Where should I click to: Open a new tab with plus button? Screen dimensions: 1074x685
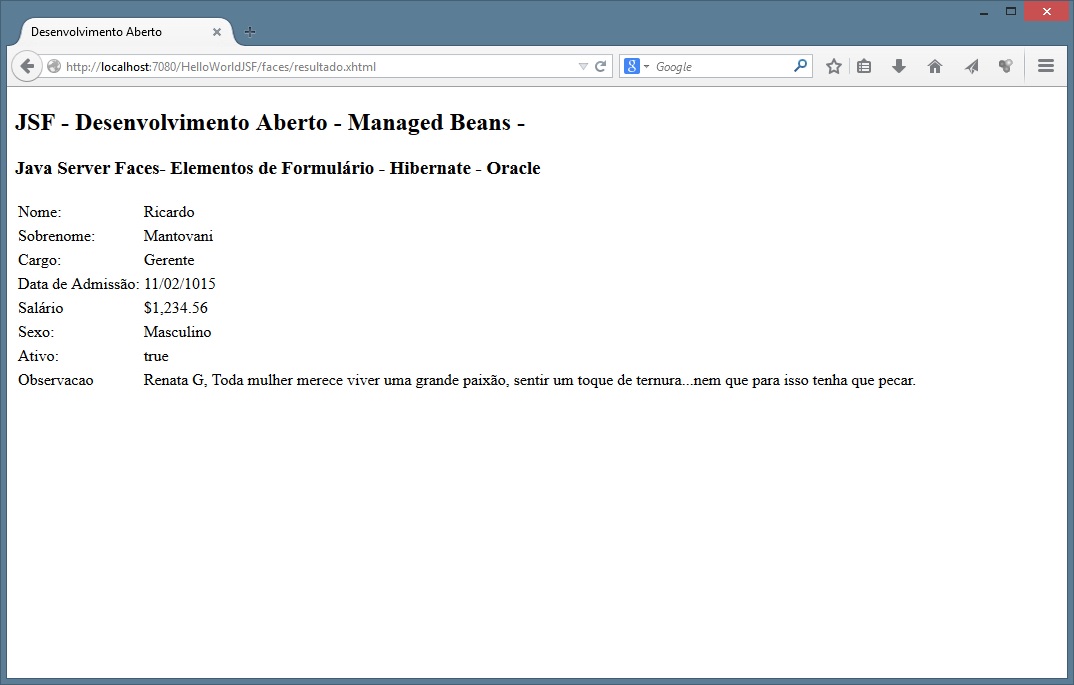click(250, 32)
